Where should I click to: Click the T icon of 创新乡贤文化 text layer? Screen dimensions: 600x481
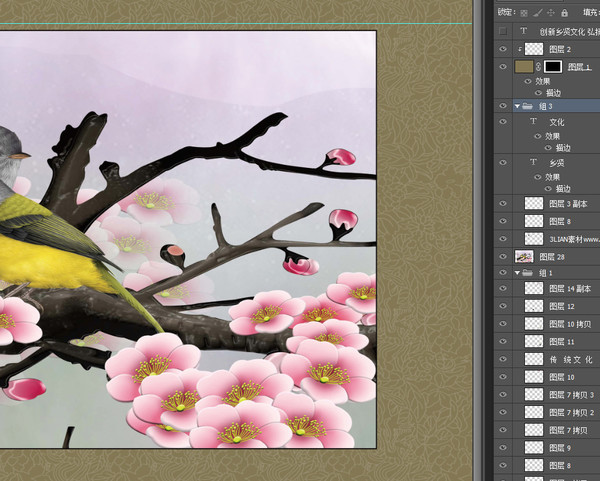523,31
